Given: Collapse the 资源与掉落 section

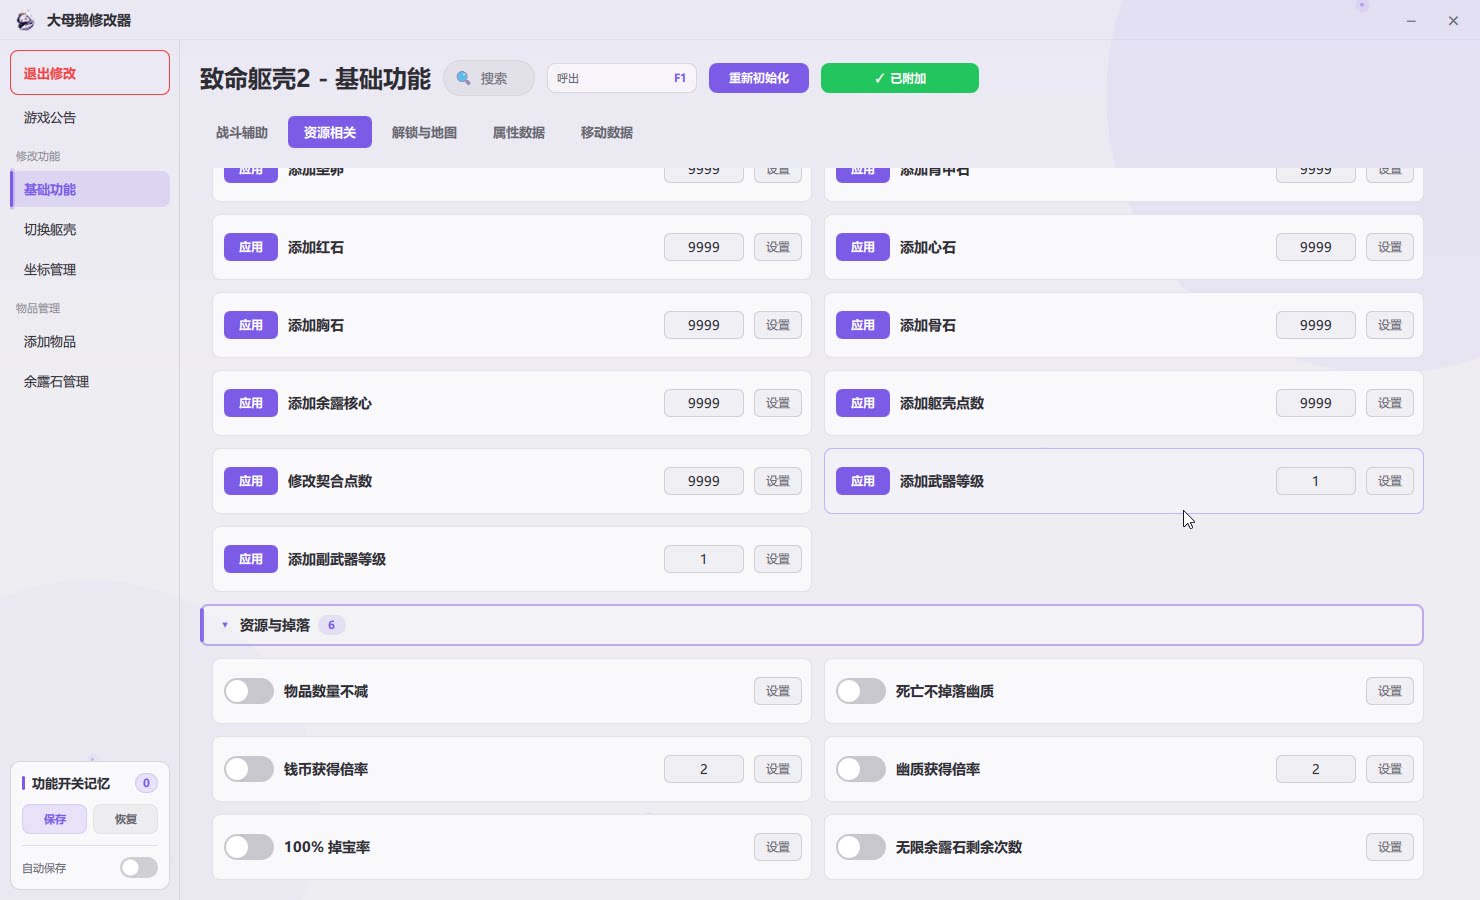Looking at the screenshot, I should pyautogui.click(x=811, y=625).
